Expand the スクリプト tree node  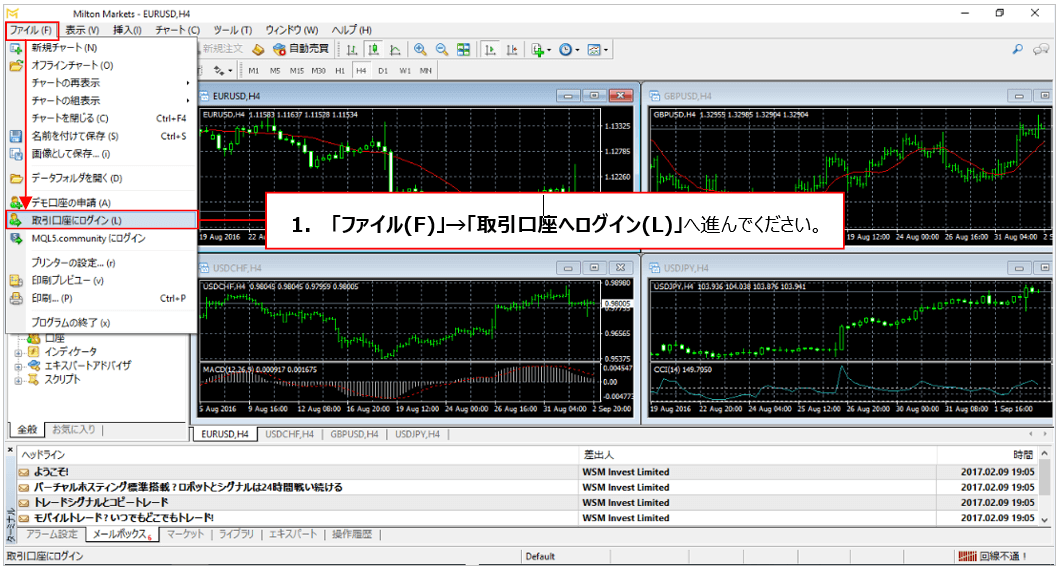click(18, 379)
